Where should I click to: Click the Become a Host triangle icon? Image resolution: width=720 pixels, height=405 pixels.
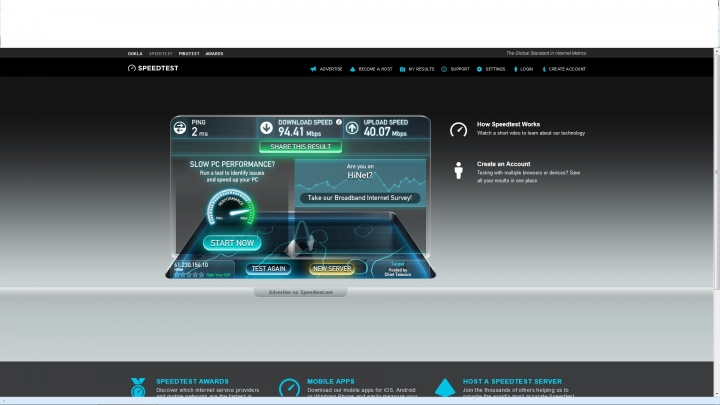click(353, 69)
